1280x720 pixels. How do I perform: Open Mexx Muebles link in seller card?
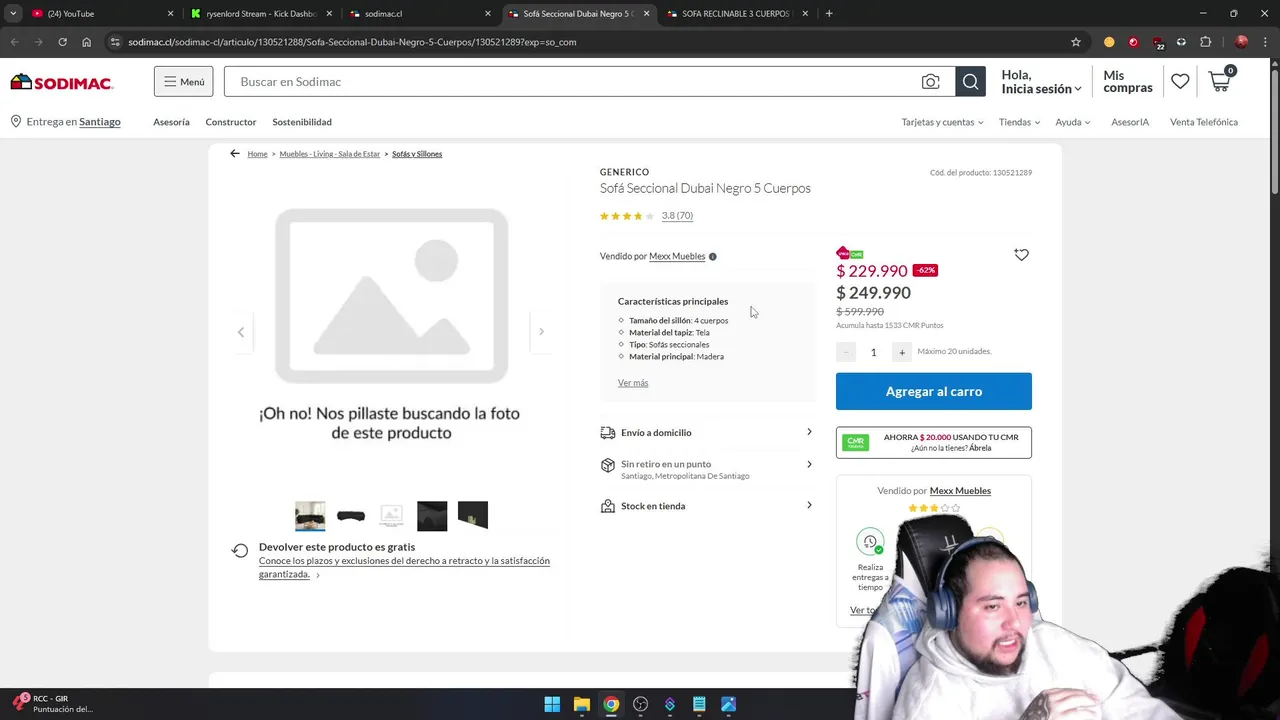click(960, 491)
